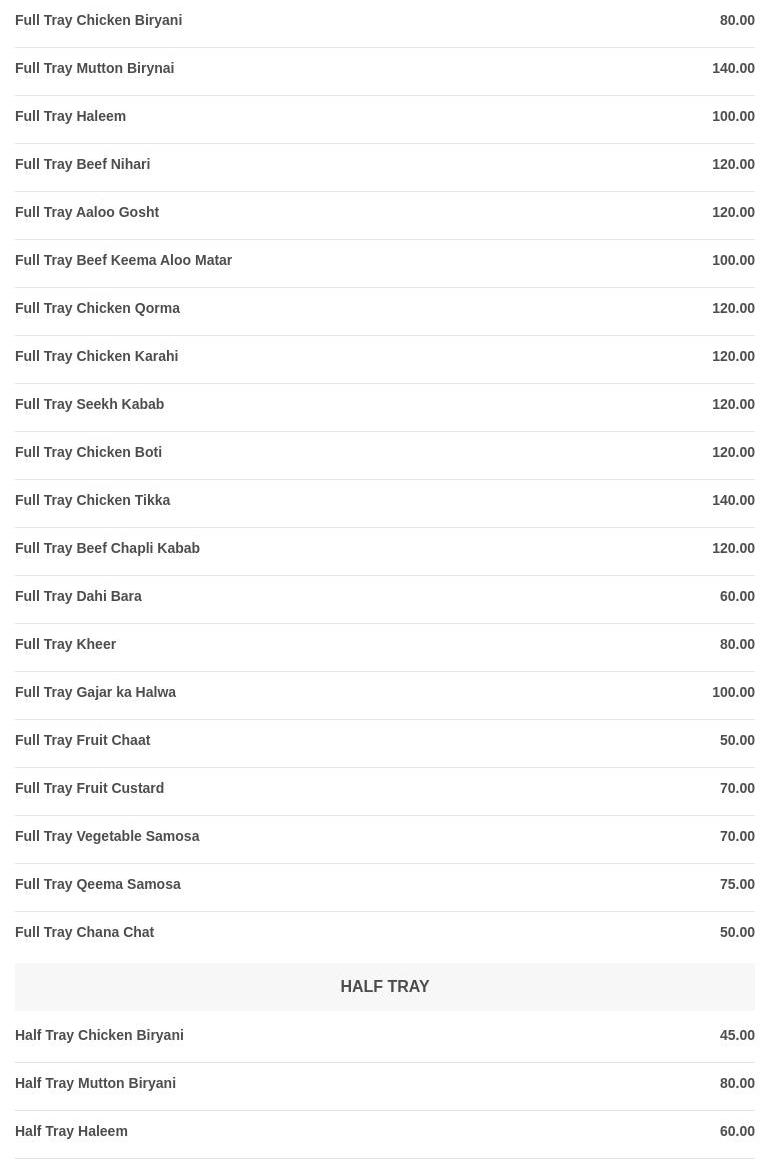The image size is (770, 1167).
Task: Click the Full Tray Chicken Biryani item
Action: [x=98, y=20]
